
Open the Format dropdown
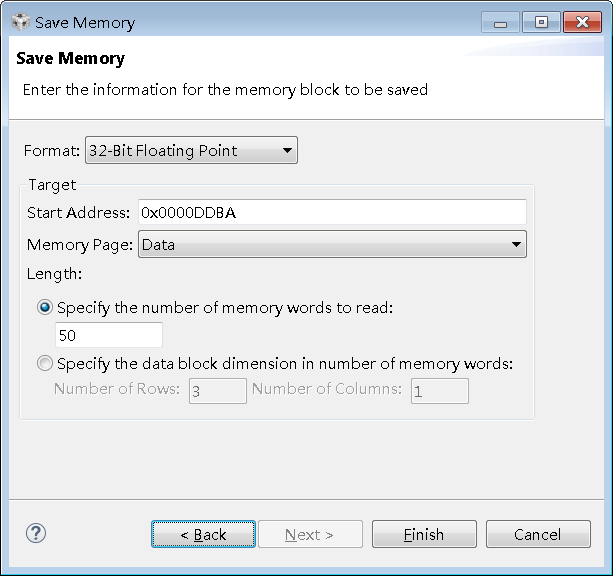click(191, 151)
